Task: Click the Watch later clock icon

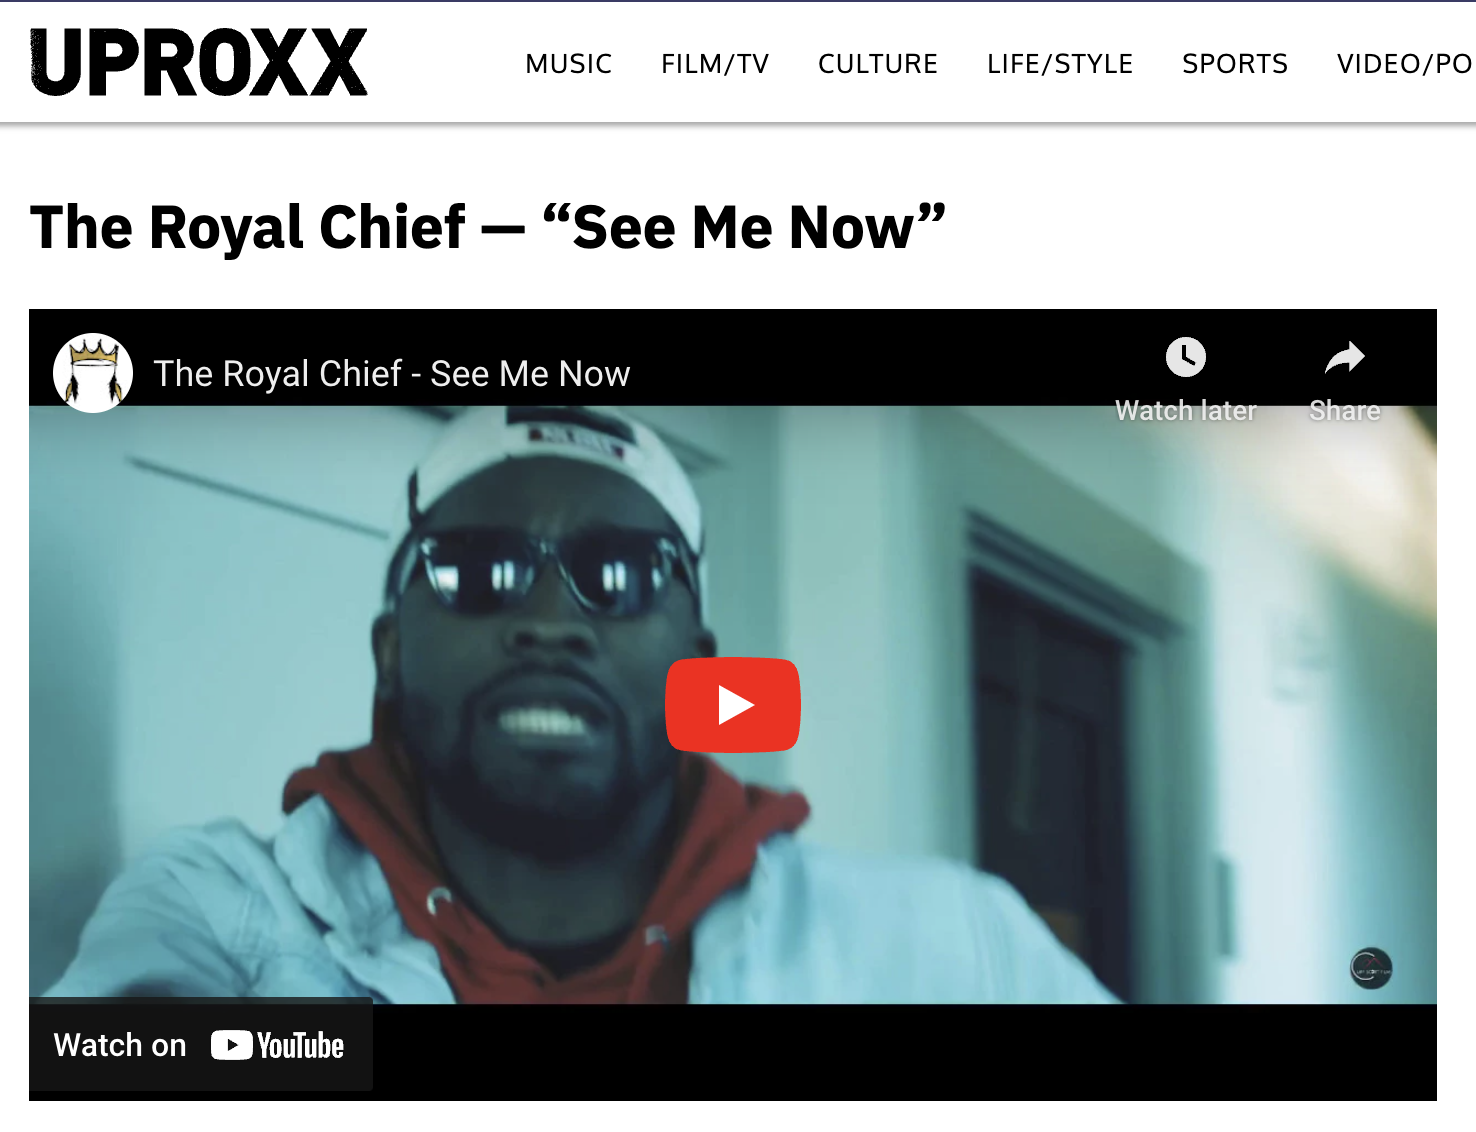Action: coord(1186,357)
